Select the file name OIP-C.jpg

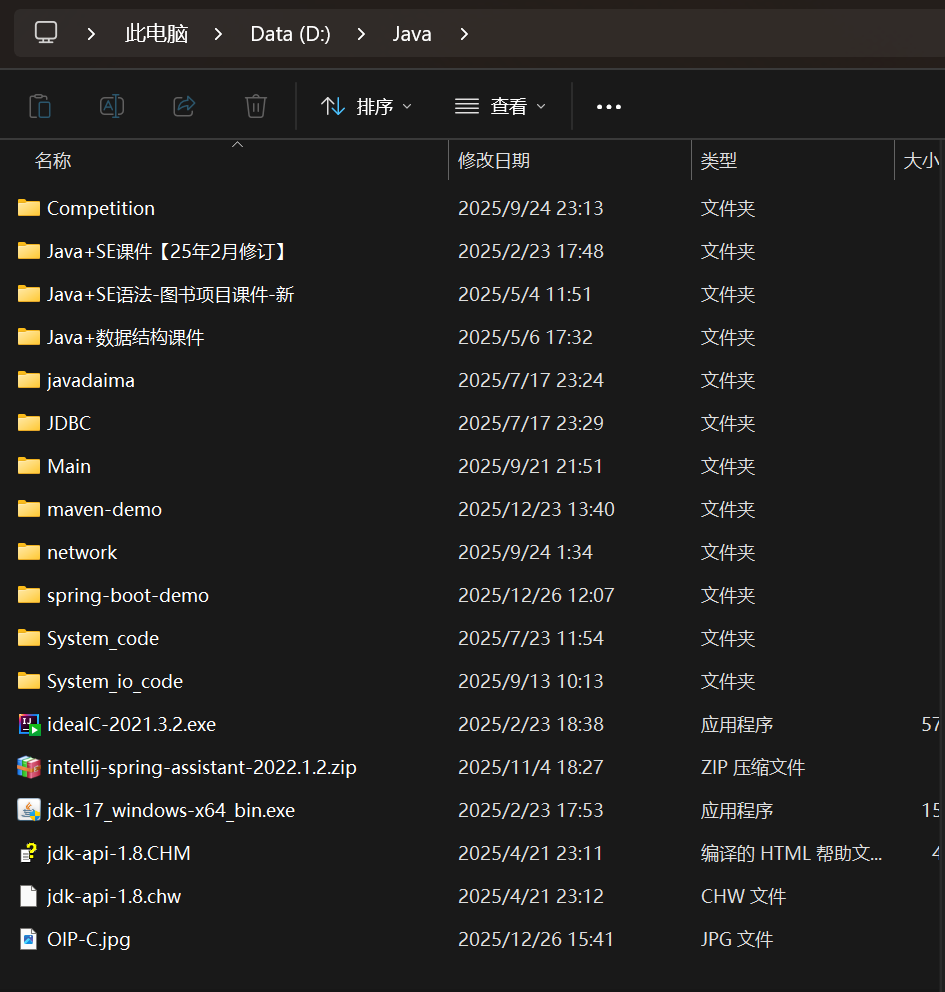tap(89, 939)
